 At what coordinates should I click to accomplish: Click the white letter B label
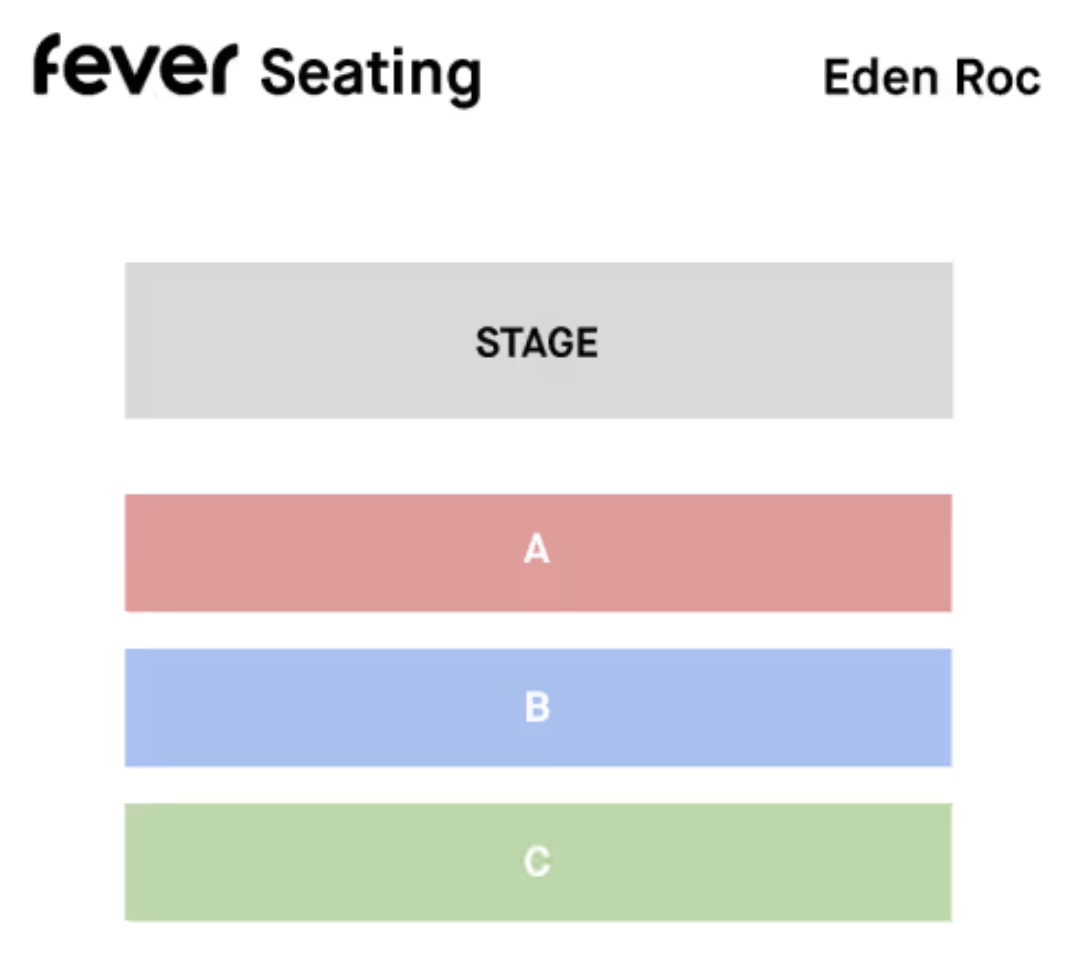pyautogui.click(x=537, y=707)
